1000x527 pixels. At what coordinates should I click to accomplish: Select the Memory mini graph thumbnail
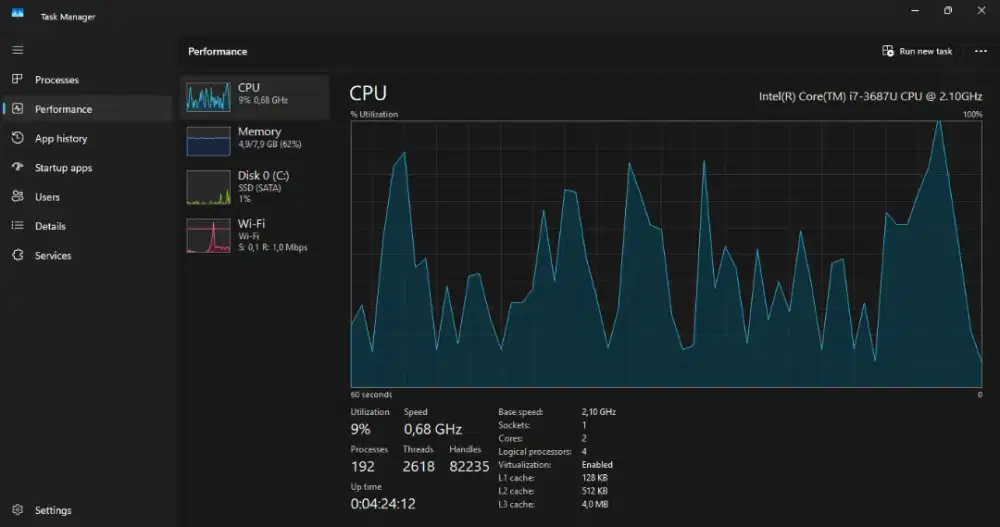(x=208, y=141)
